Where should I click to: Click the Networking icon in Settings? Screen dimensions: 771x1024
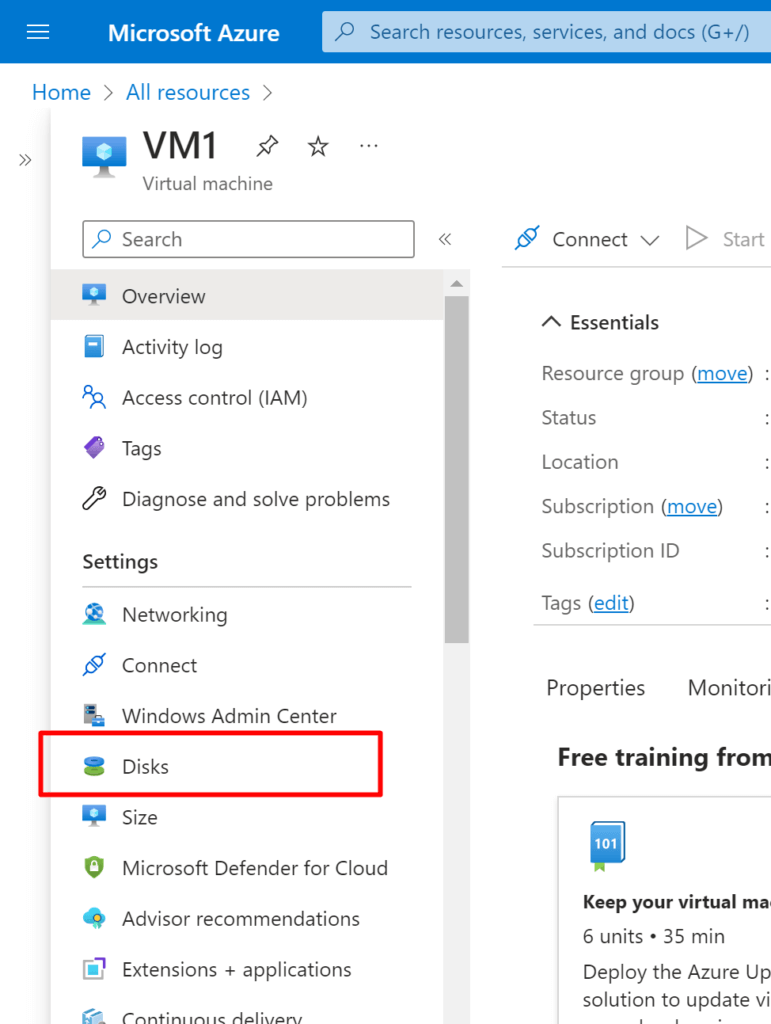point(94,615)
